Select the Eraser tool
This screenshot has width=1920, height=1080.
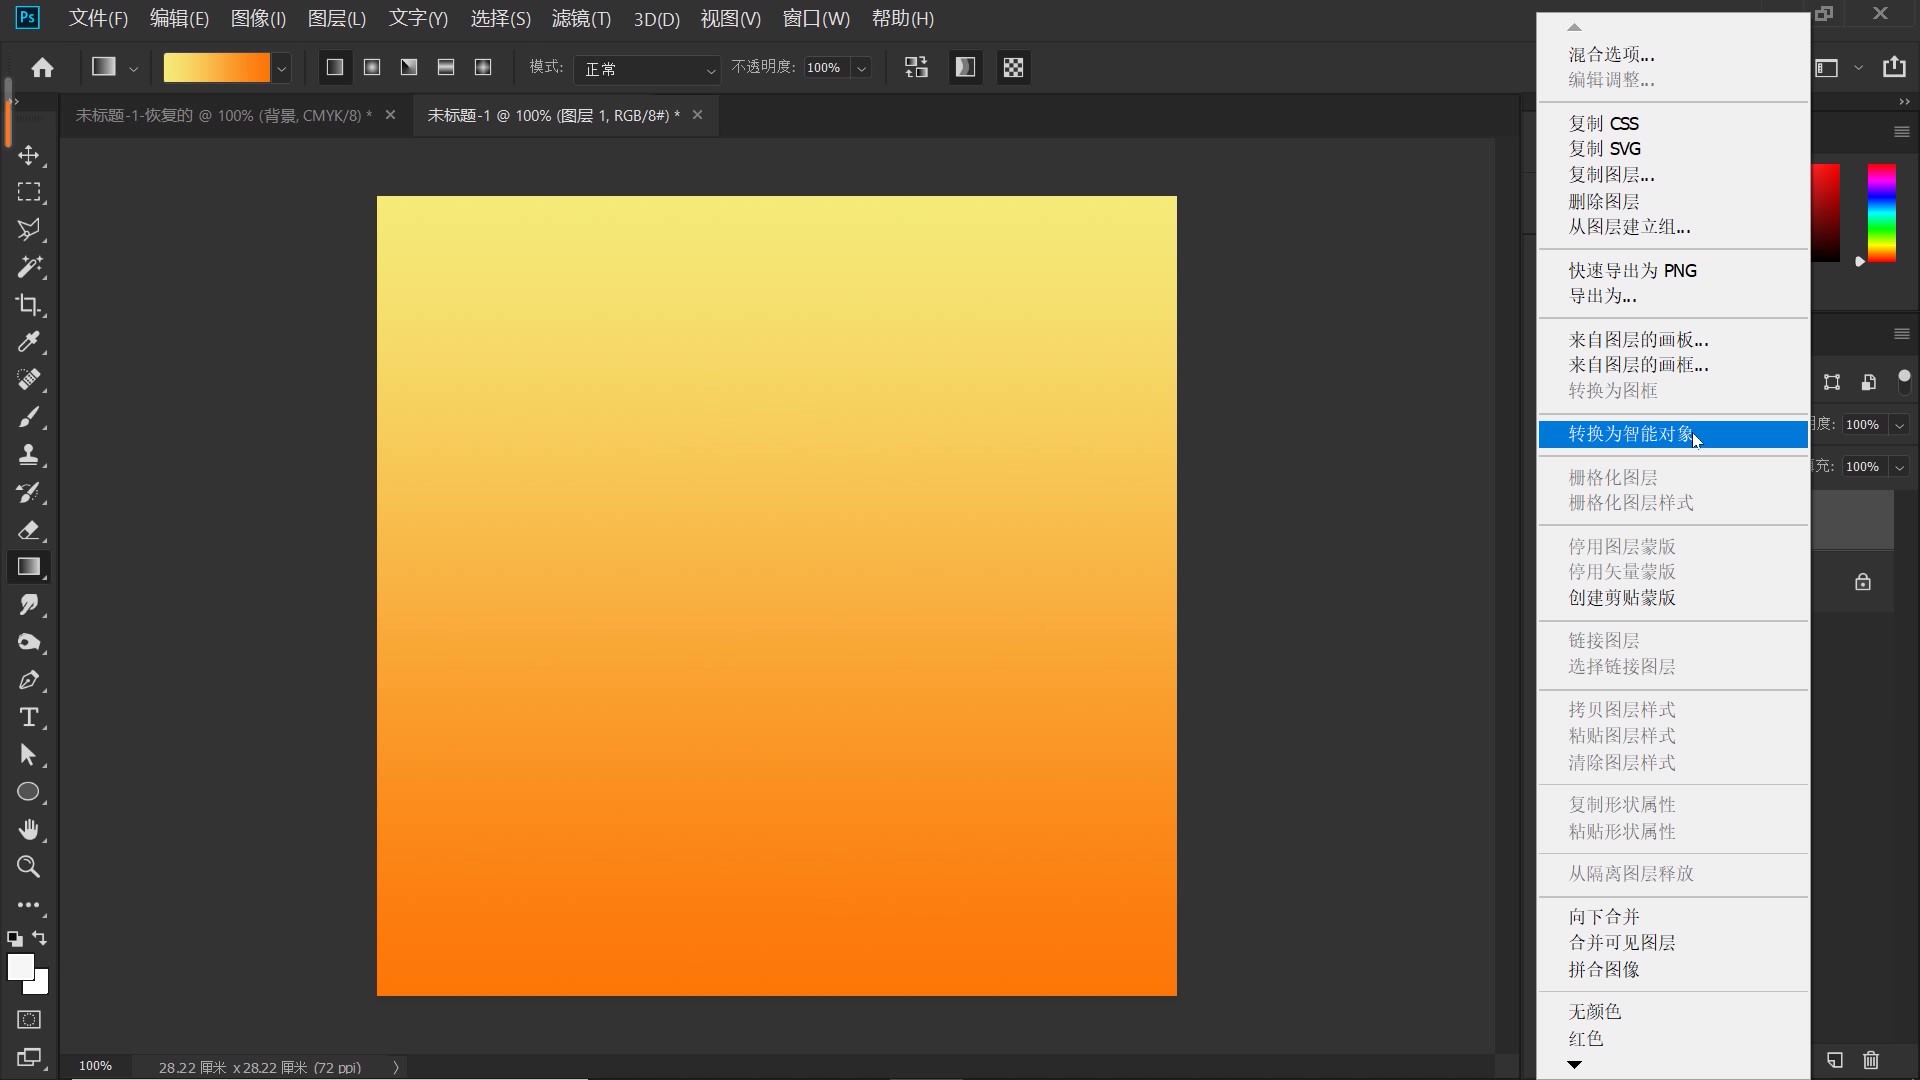tap(29, 530)
